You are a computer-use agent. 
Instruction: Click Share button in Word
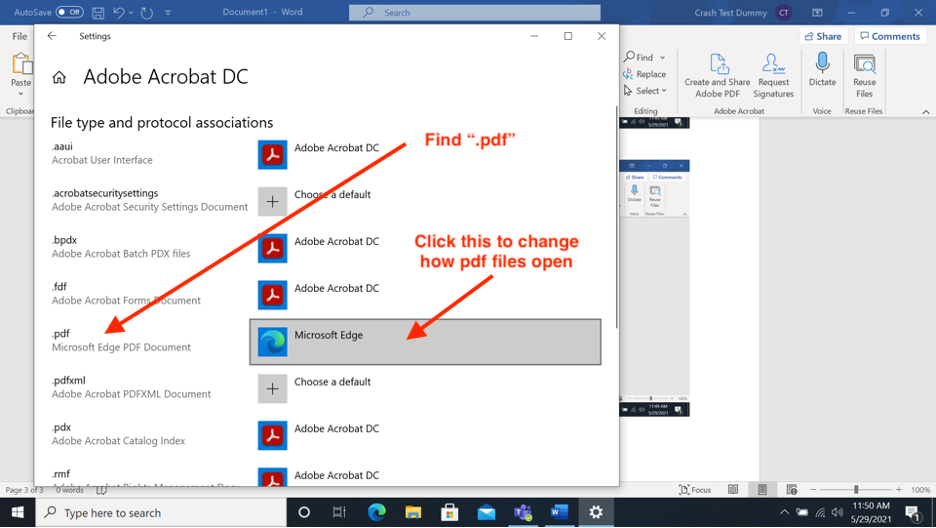coord(823,36)
